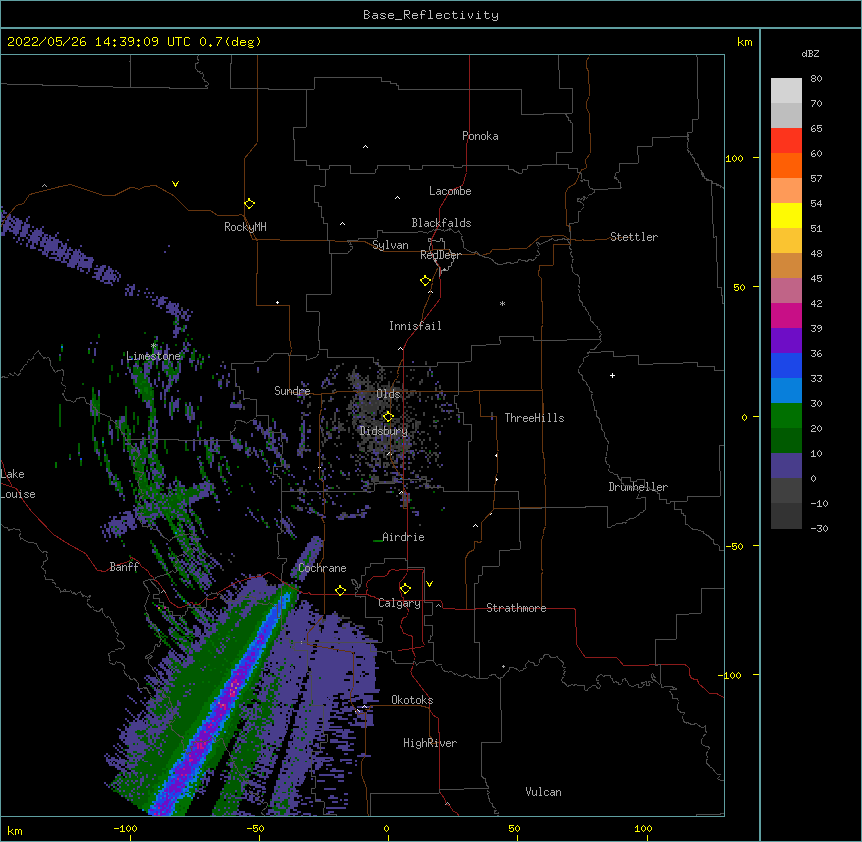Image resolution: width=862 pixels, height=842 pixels.
Task: Select the slate purple 10-0 dBZ swatch
Action: (786, 466)
